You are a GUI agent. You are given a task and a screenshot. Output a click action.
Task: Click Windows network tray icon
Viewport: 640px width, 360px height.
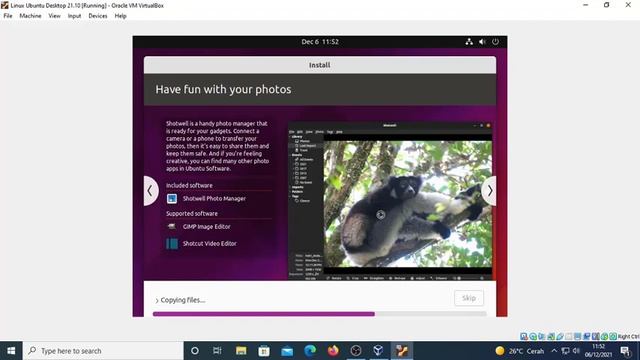point(565,351)
